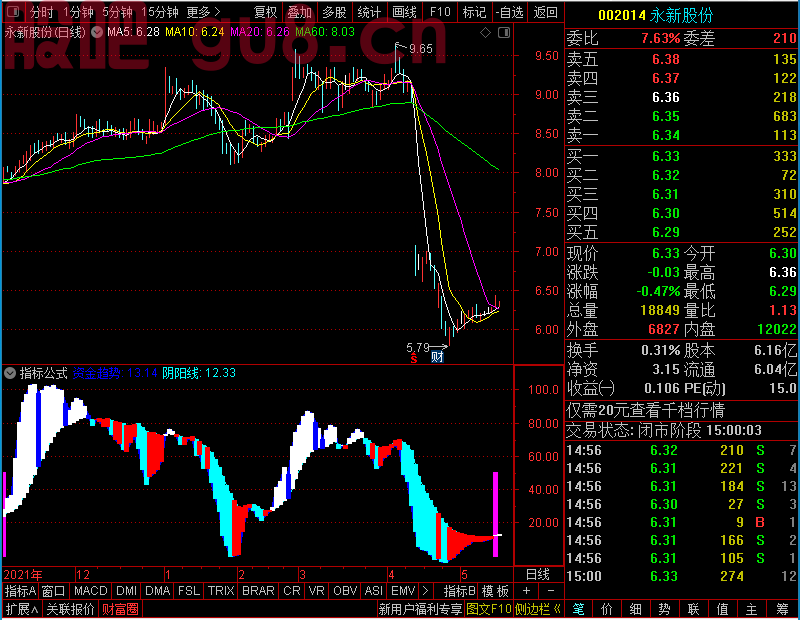
Task: Click the red S signal marker under chart
Action: pyautogui.click(x=414, y=358)
